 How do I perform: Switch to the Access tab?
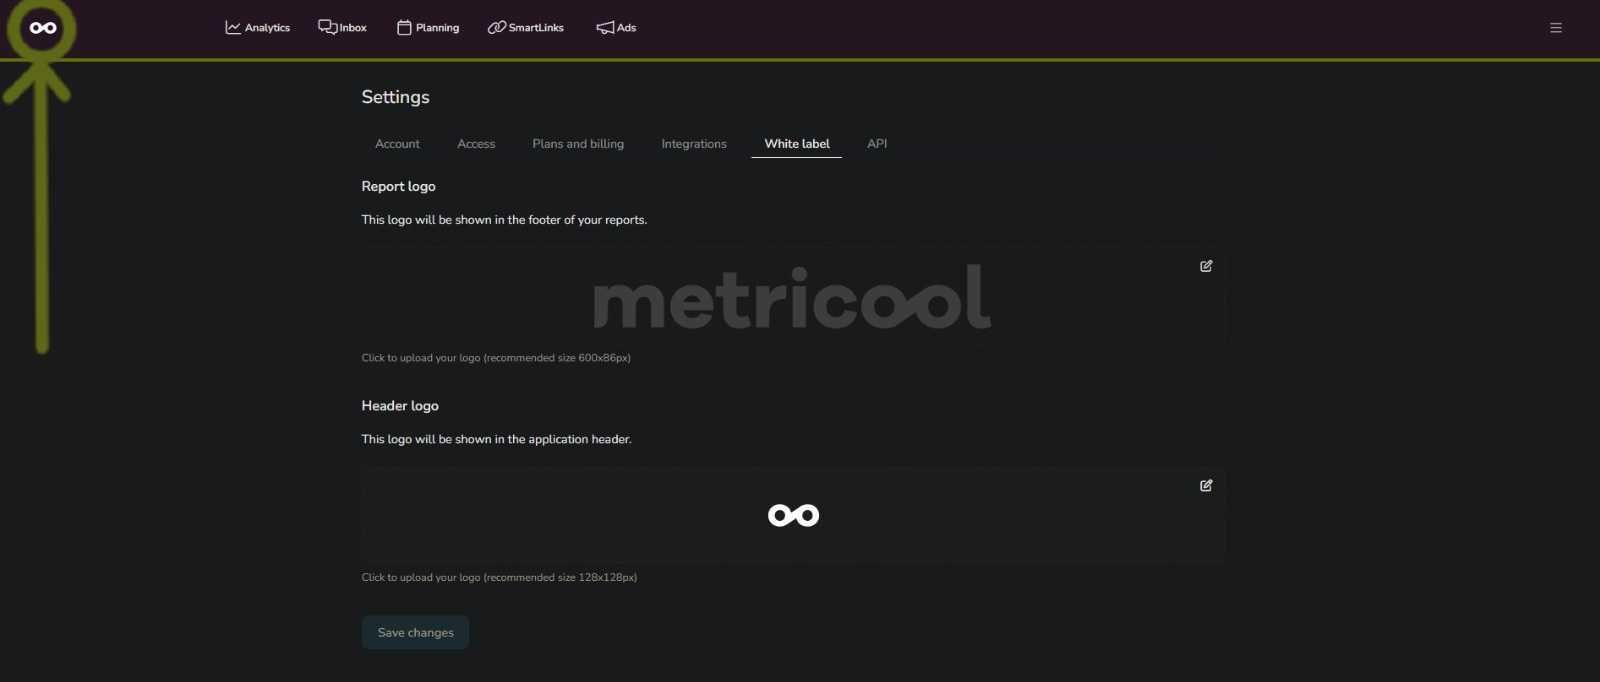[476, 144]
